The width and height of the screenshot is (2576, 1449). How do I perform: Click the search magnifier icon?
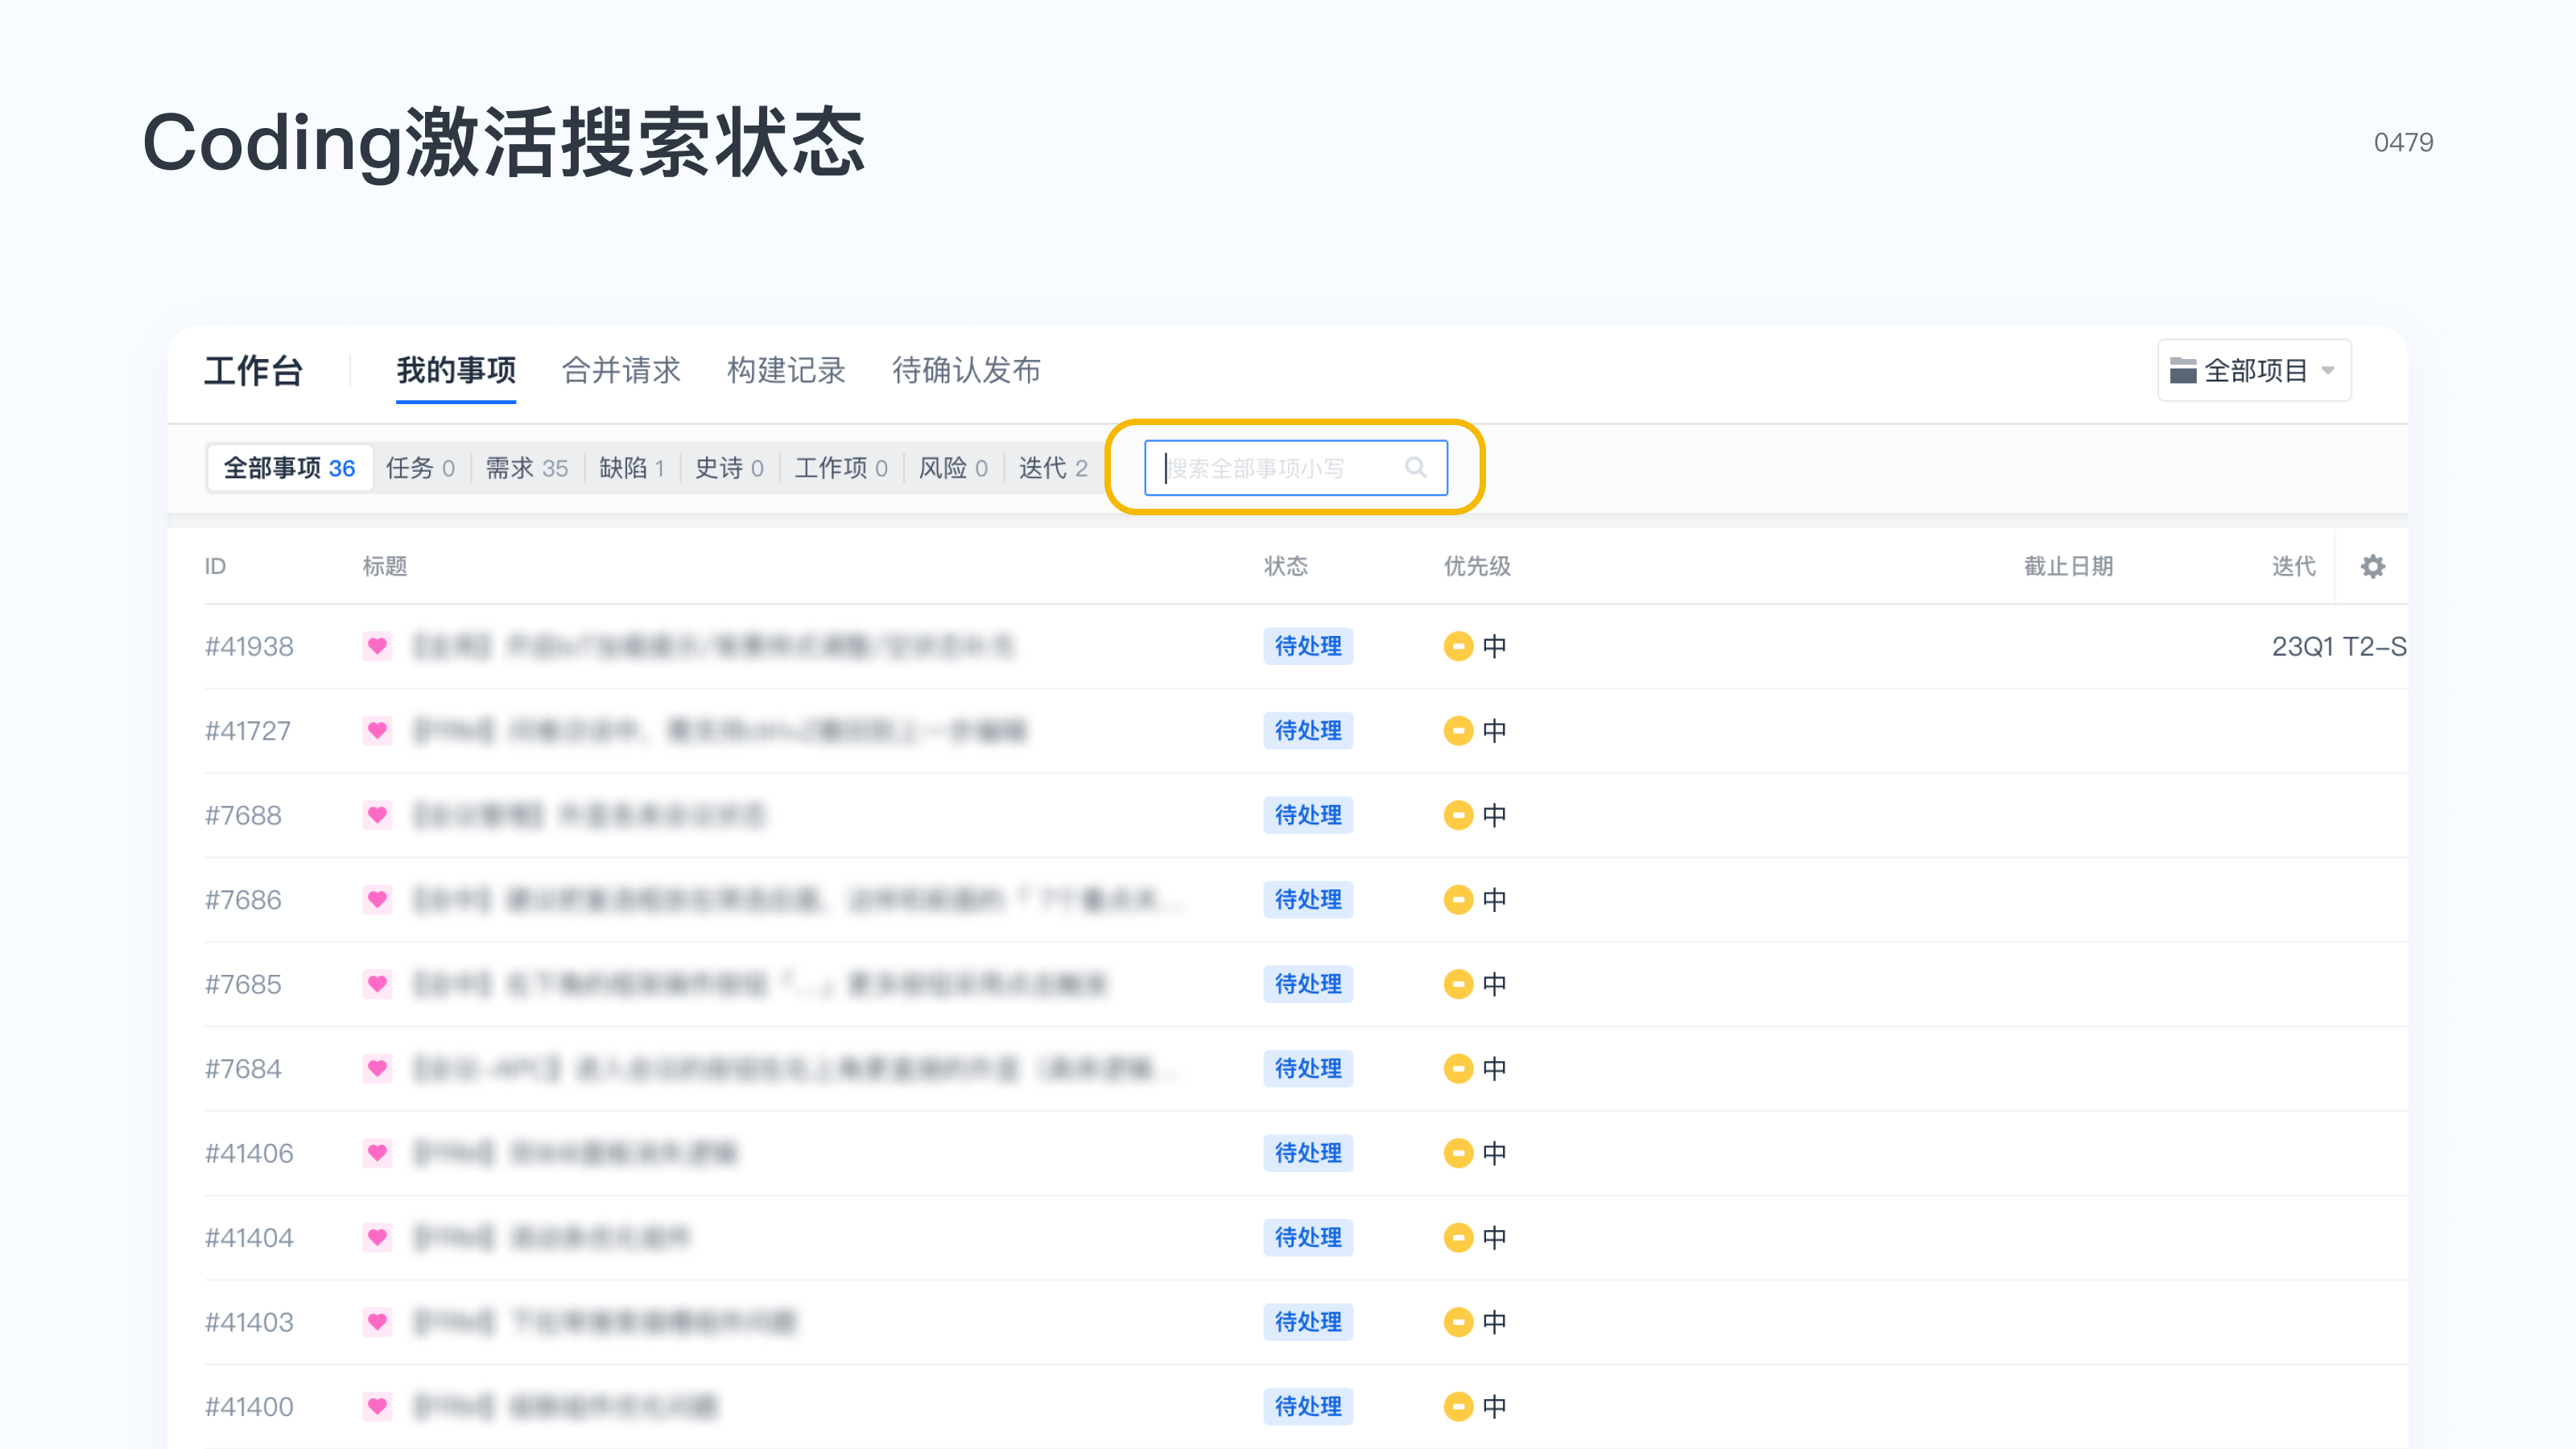[x=1415, y=468]
